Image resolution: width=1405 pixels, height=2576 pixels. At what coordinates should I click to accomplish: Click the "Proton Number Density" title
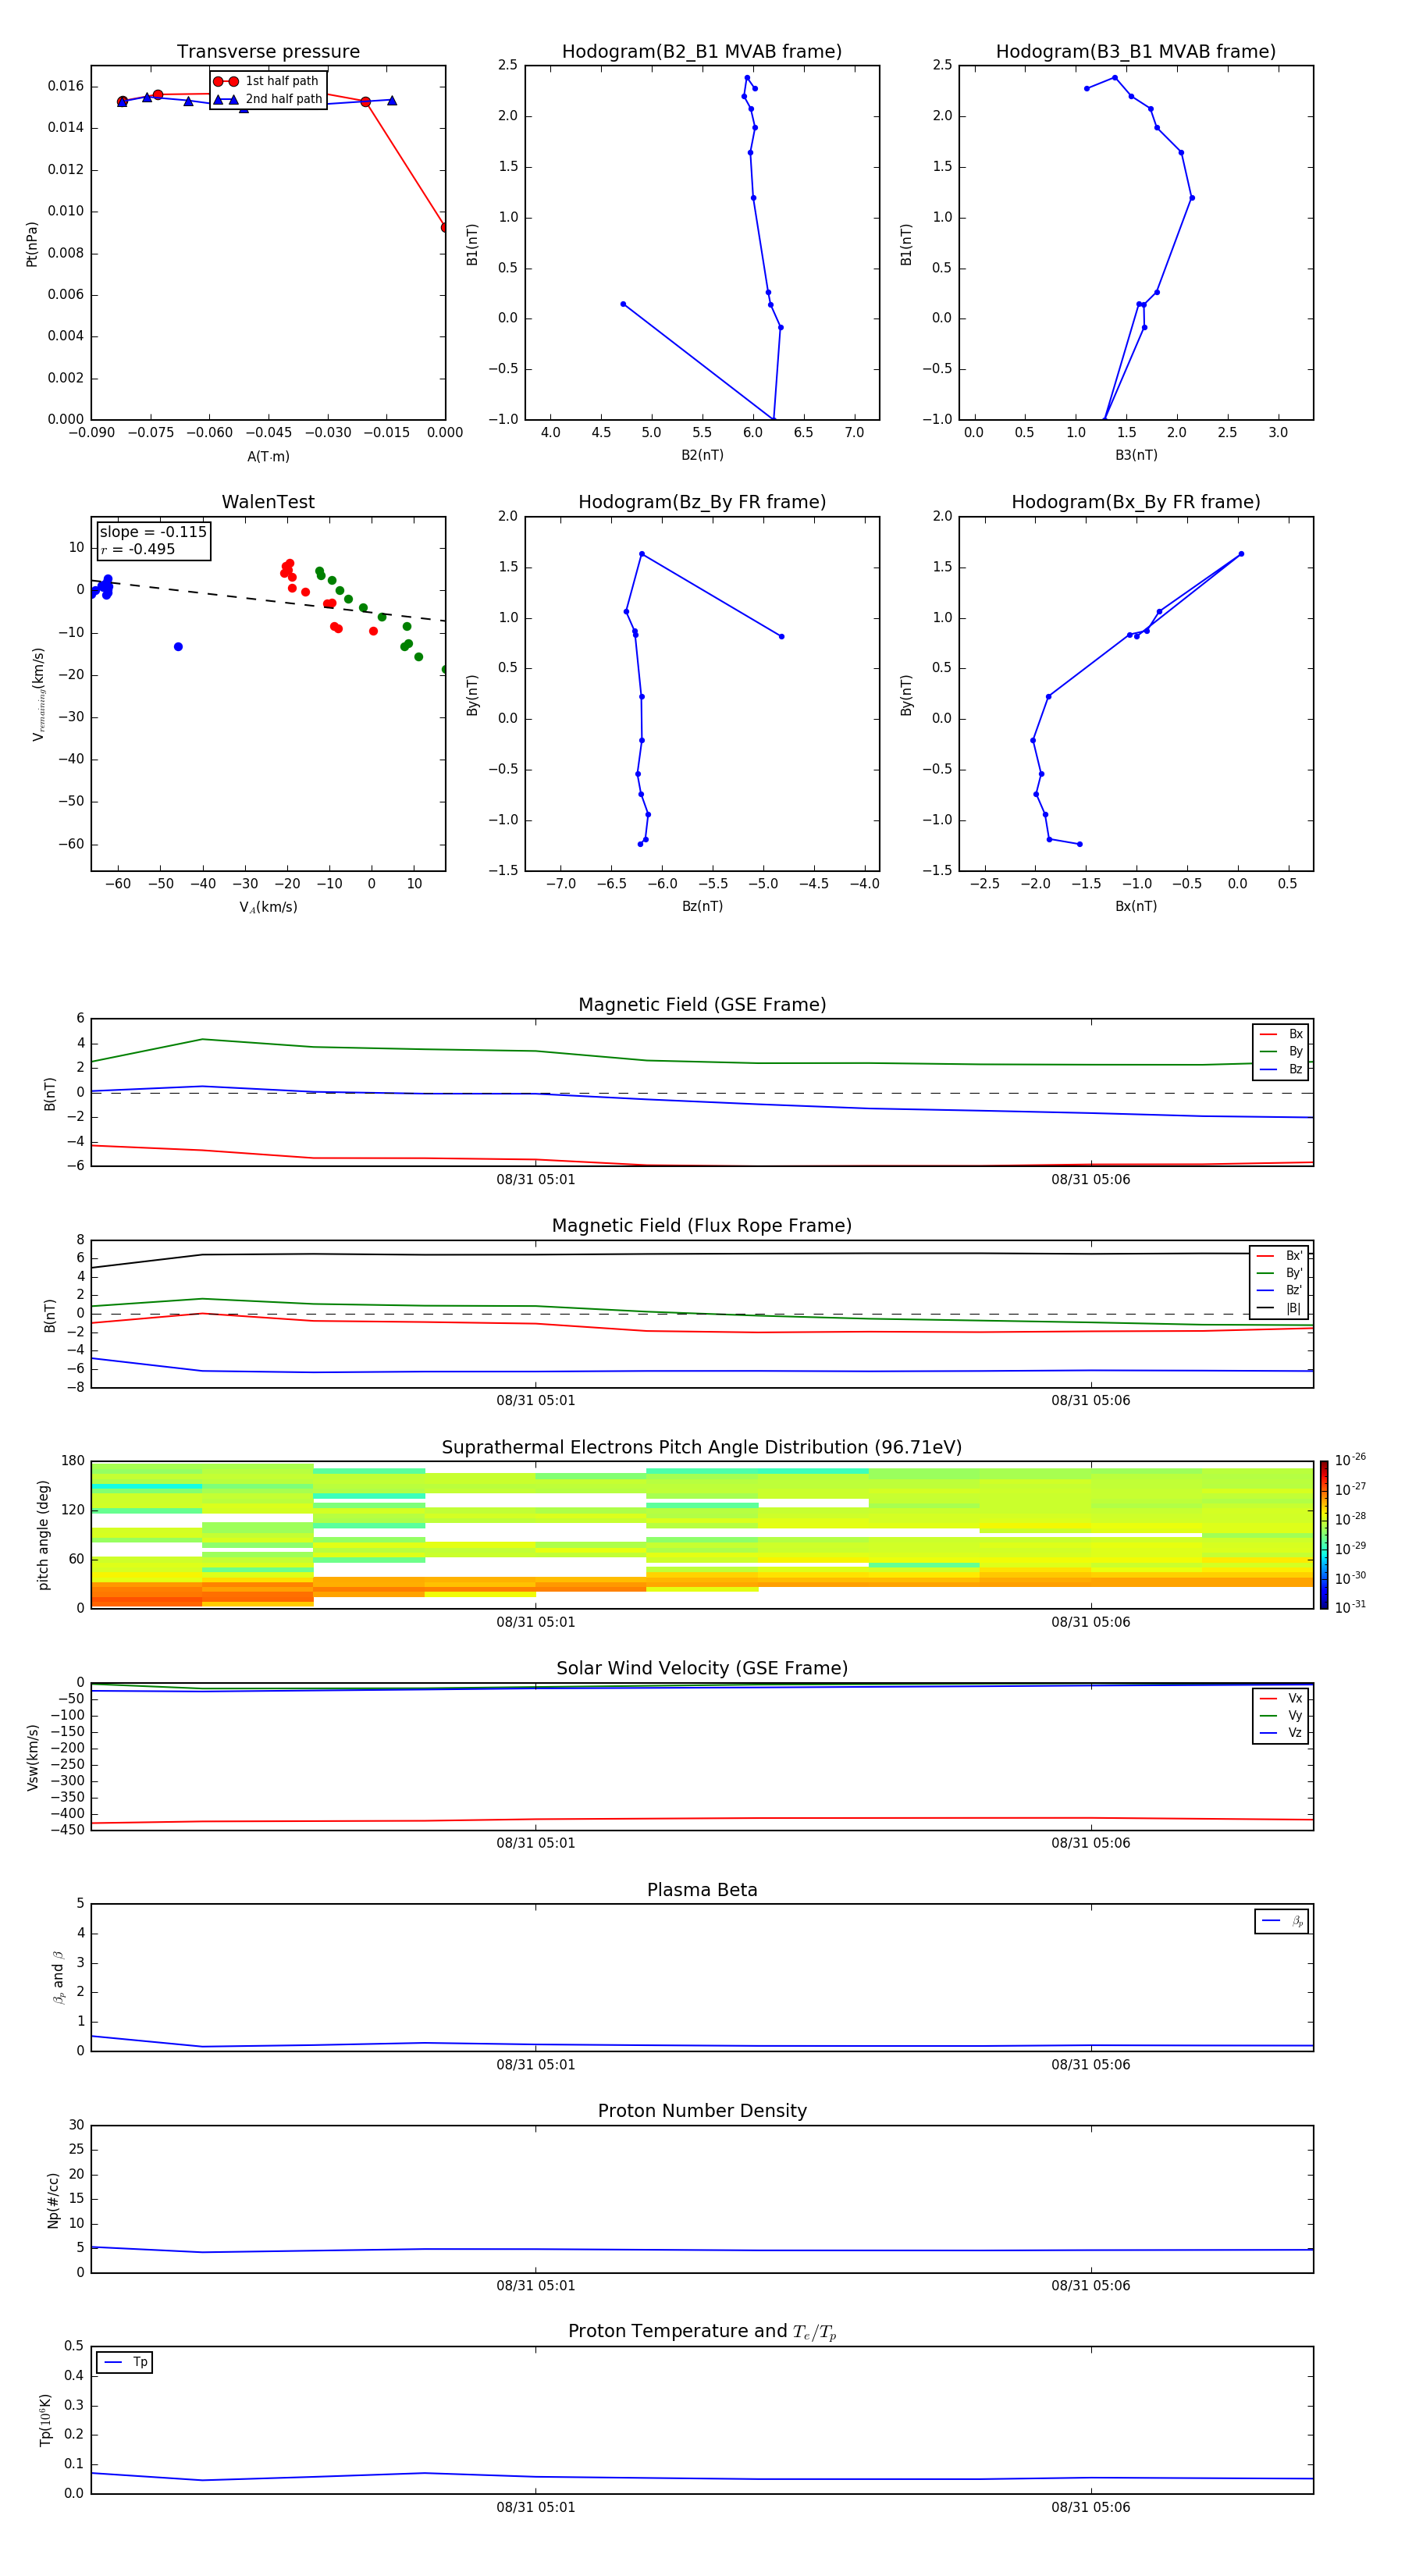click(x=702, y=2111)
